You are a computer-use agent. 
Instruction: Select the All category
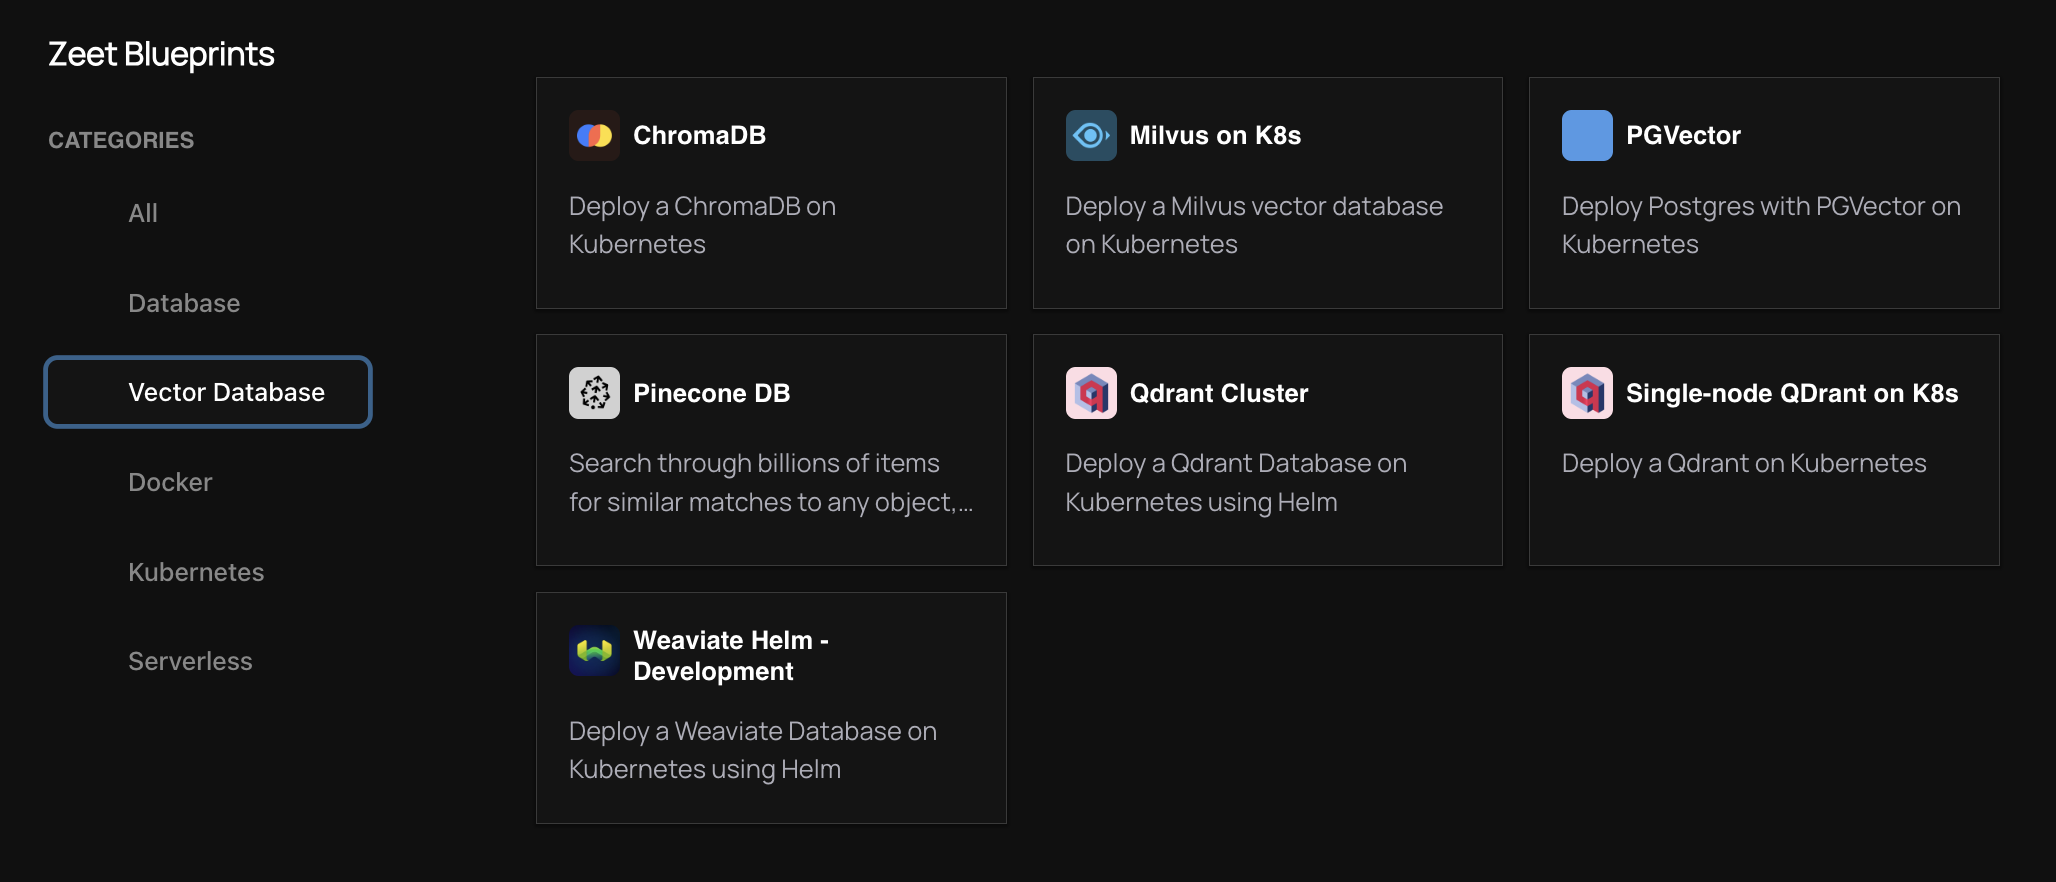143,213
